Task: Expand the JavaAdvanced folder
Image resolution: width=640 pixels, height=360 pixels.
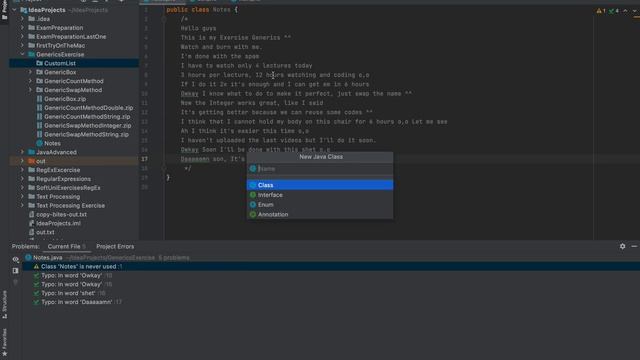Action: (x=22, y=152)
